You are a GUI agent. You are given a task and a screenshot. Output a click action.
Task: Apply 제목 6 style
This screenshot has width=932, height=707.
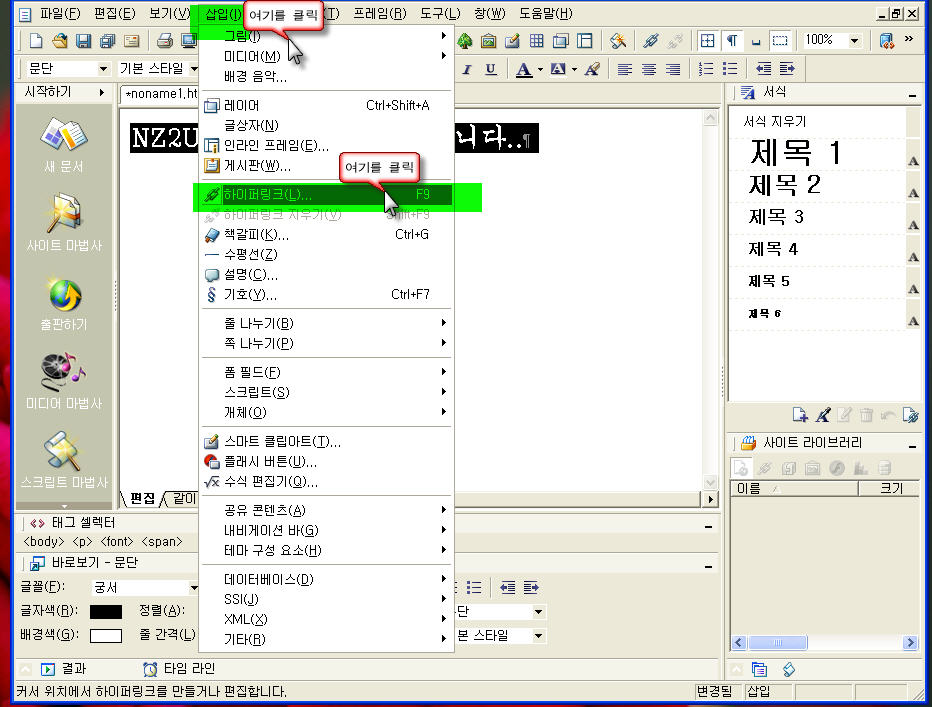[764, 313]
